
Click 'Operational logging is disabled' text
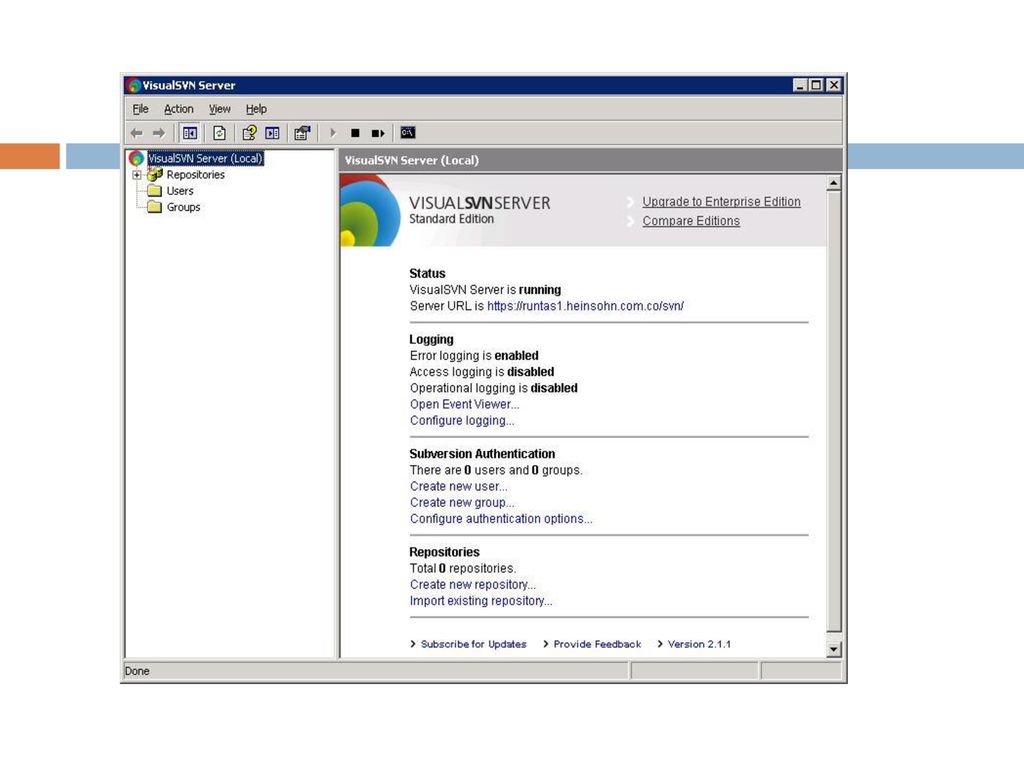pyautogui.click(x=494, y=388)
